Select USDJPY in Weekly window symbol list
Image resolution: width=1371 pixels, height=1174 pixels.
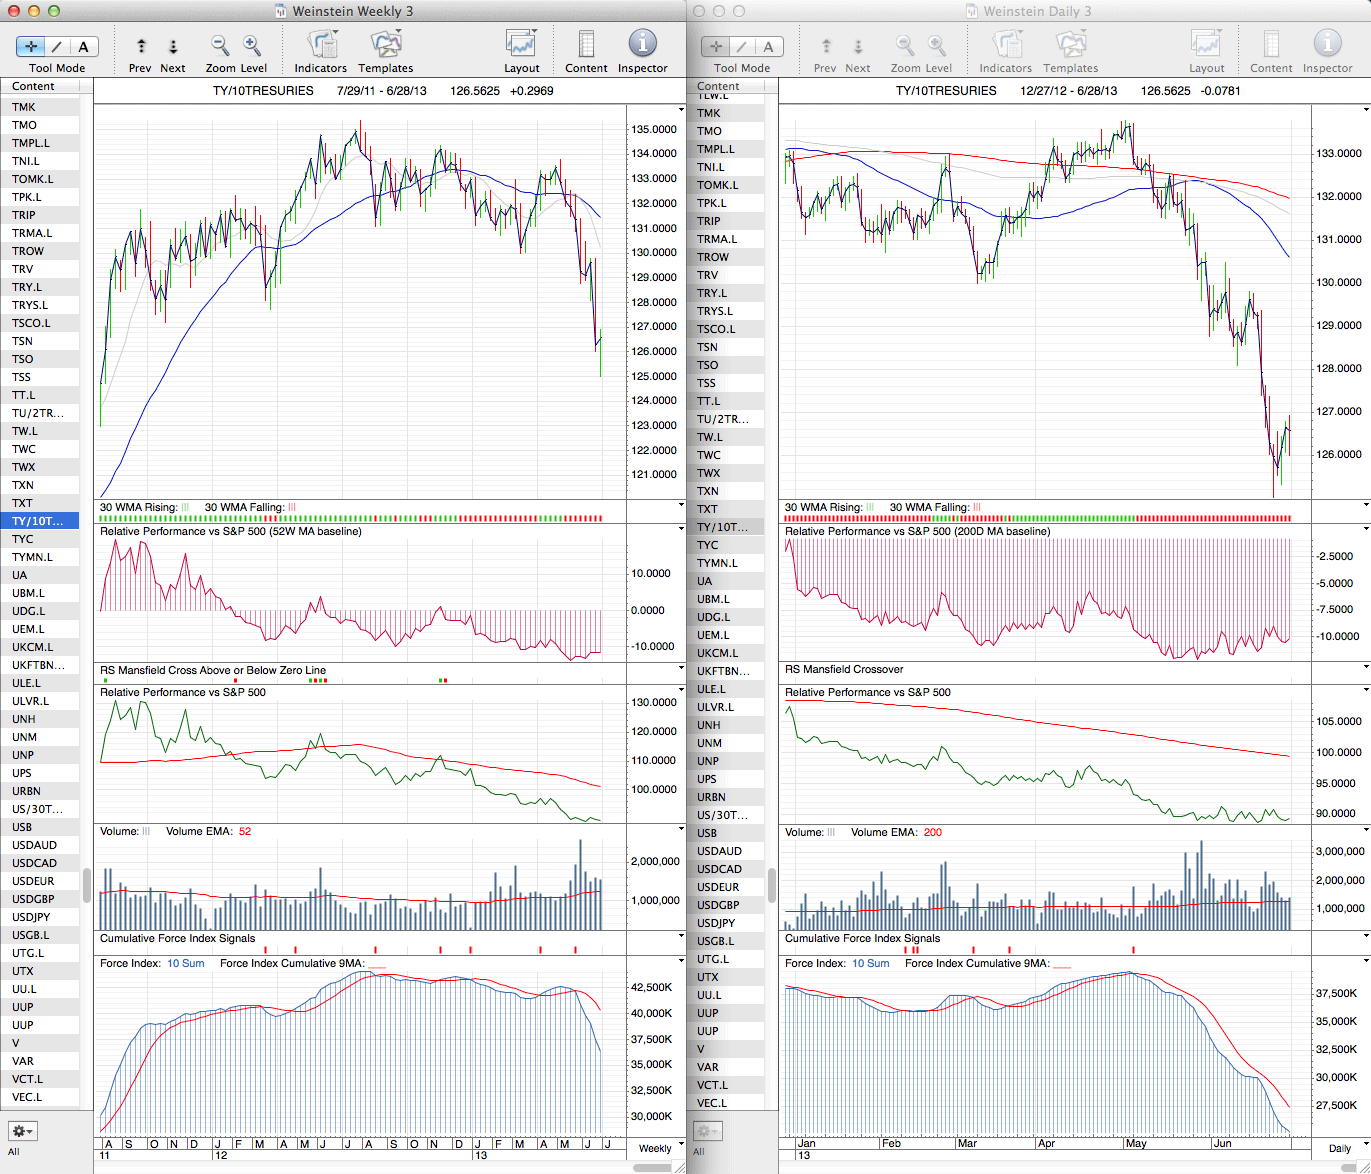(x=31, y=917)
